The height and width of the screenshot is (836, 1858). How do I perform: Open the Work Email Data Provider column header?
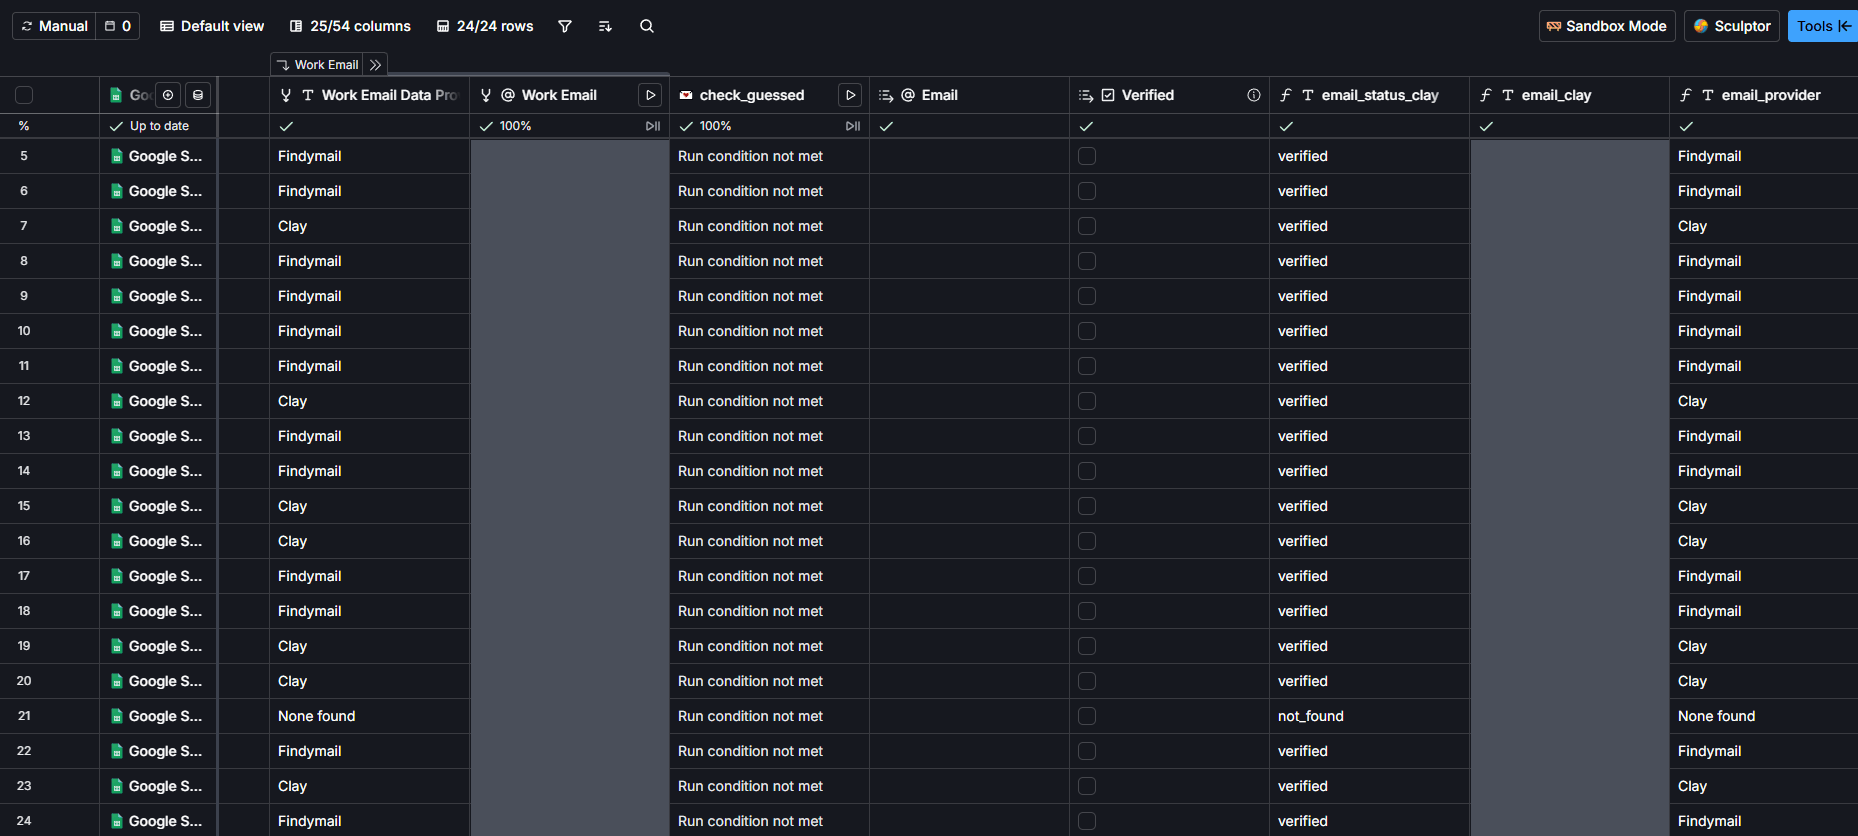pos(369,95)
